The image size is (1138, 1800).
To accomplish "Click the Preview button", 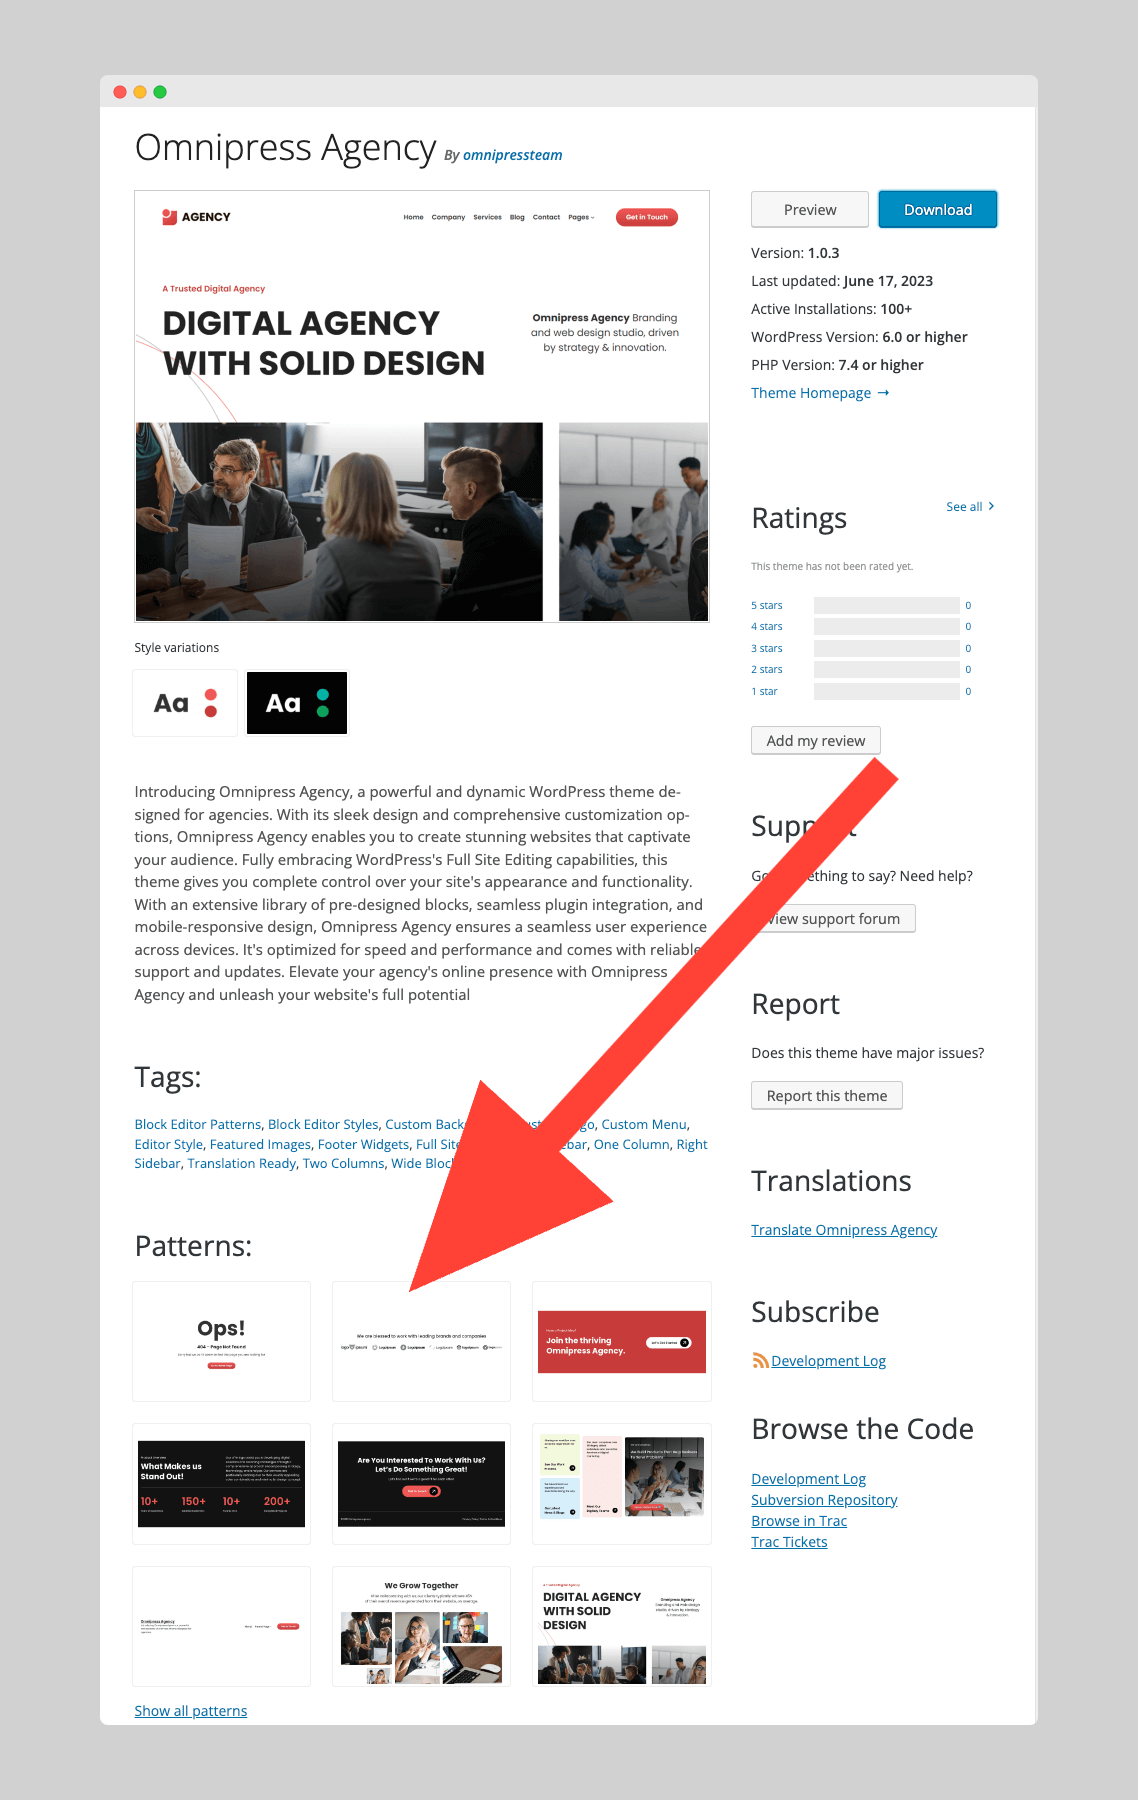I will pos(810,209).
